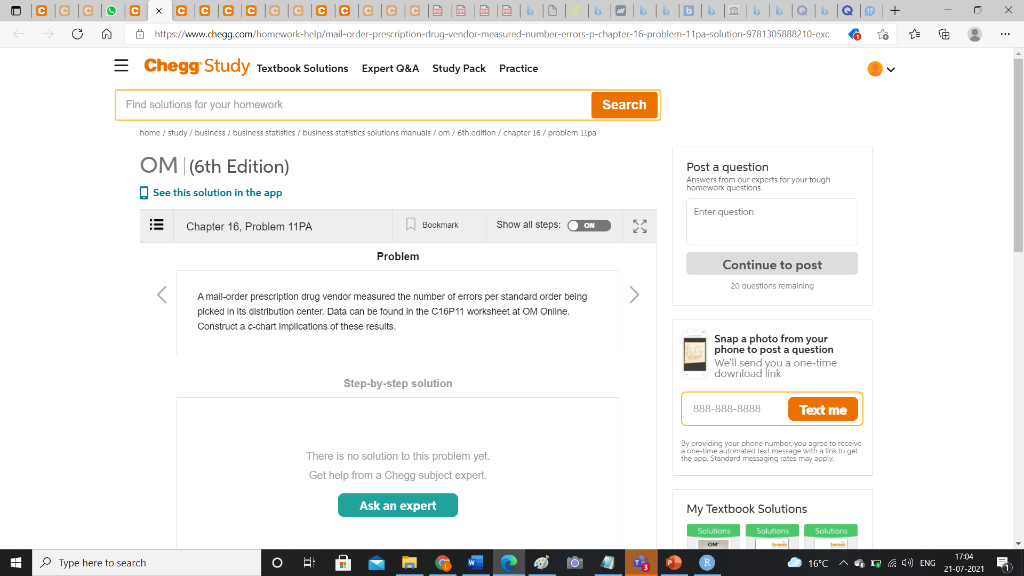Open PowerPoint from taskbar

coord(674,562)
